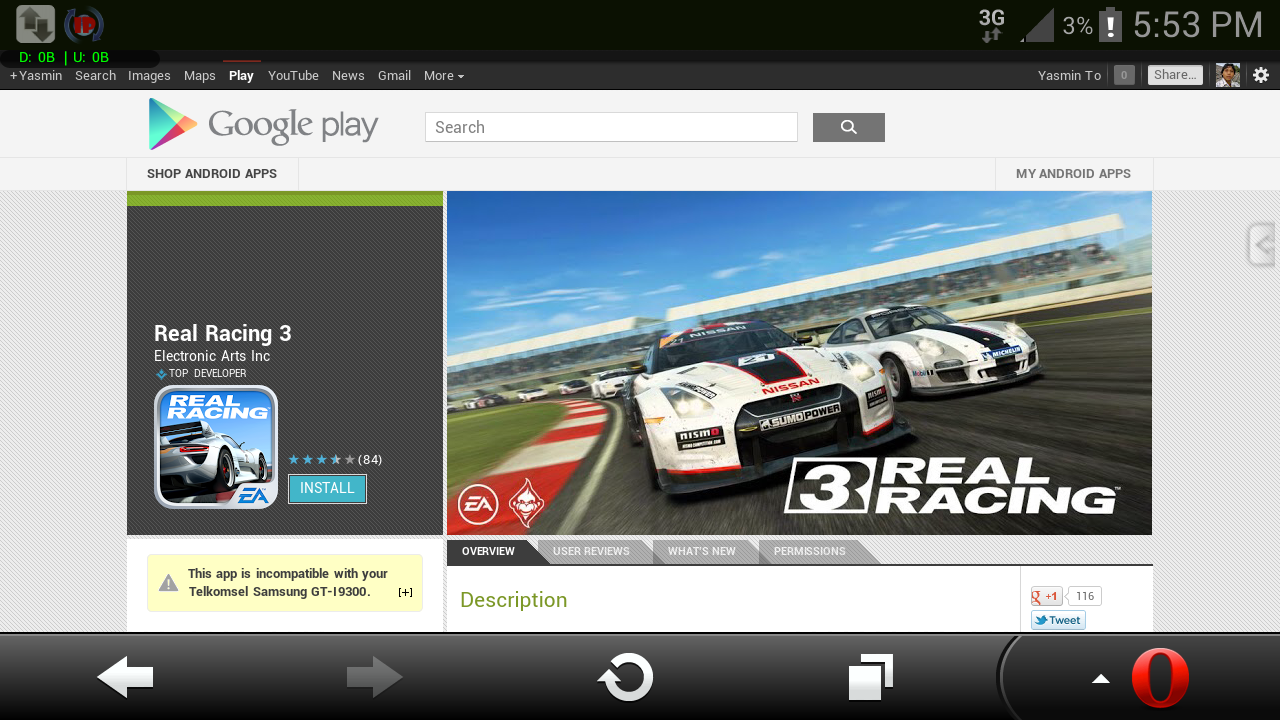Screen dimensions: 1280x720
Task: Click the warning triangle in the incompatible notice
Action: click(x=168, y=583)
